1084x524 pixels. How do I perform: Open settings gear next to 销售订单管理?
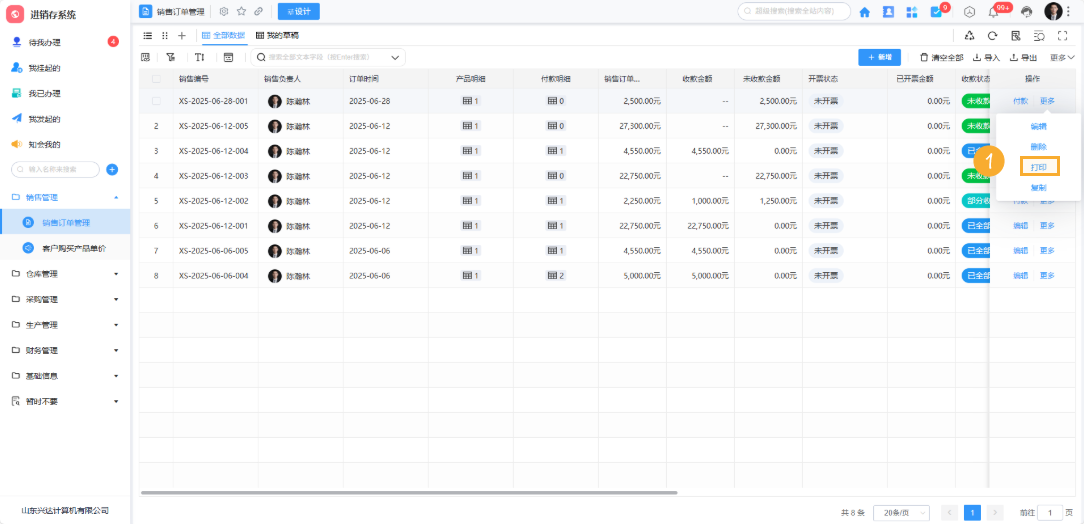click(x=224, y=11)
